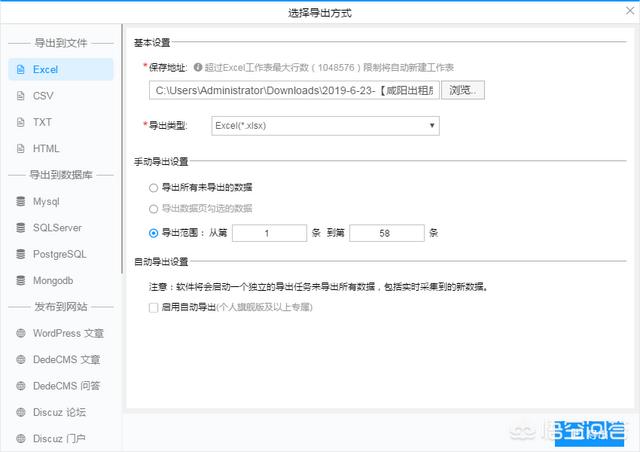Click the Mysql database icon
The height and width of the screenshot is (452, 640).
click(x=20, y=201)
